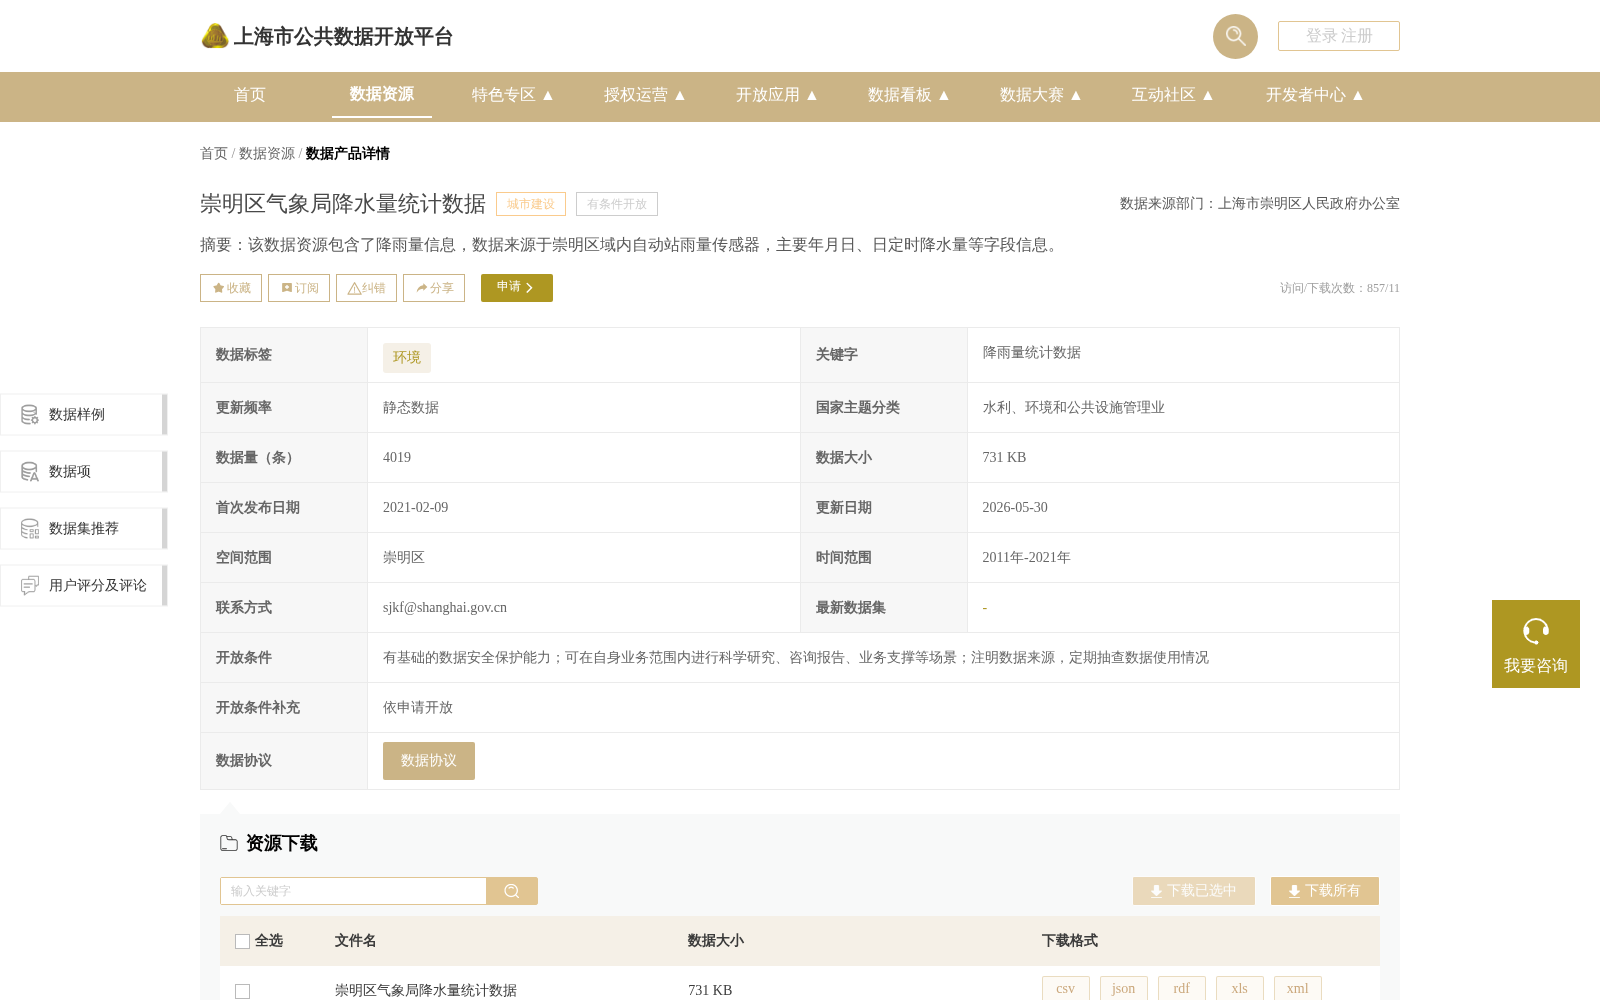
Task: Click the 数据来源部门 source text
Action: [1260, 204]
